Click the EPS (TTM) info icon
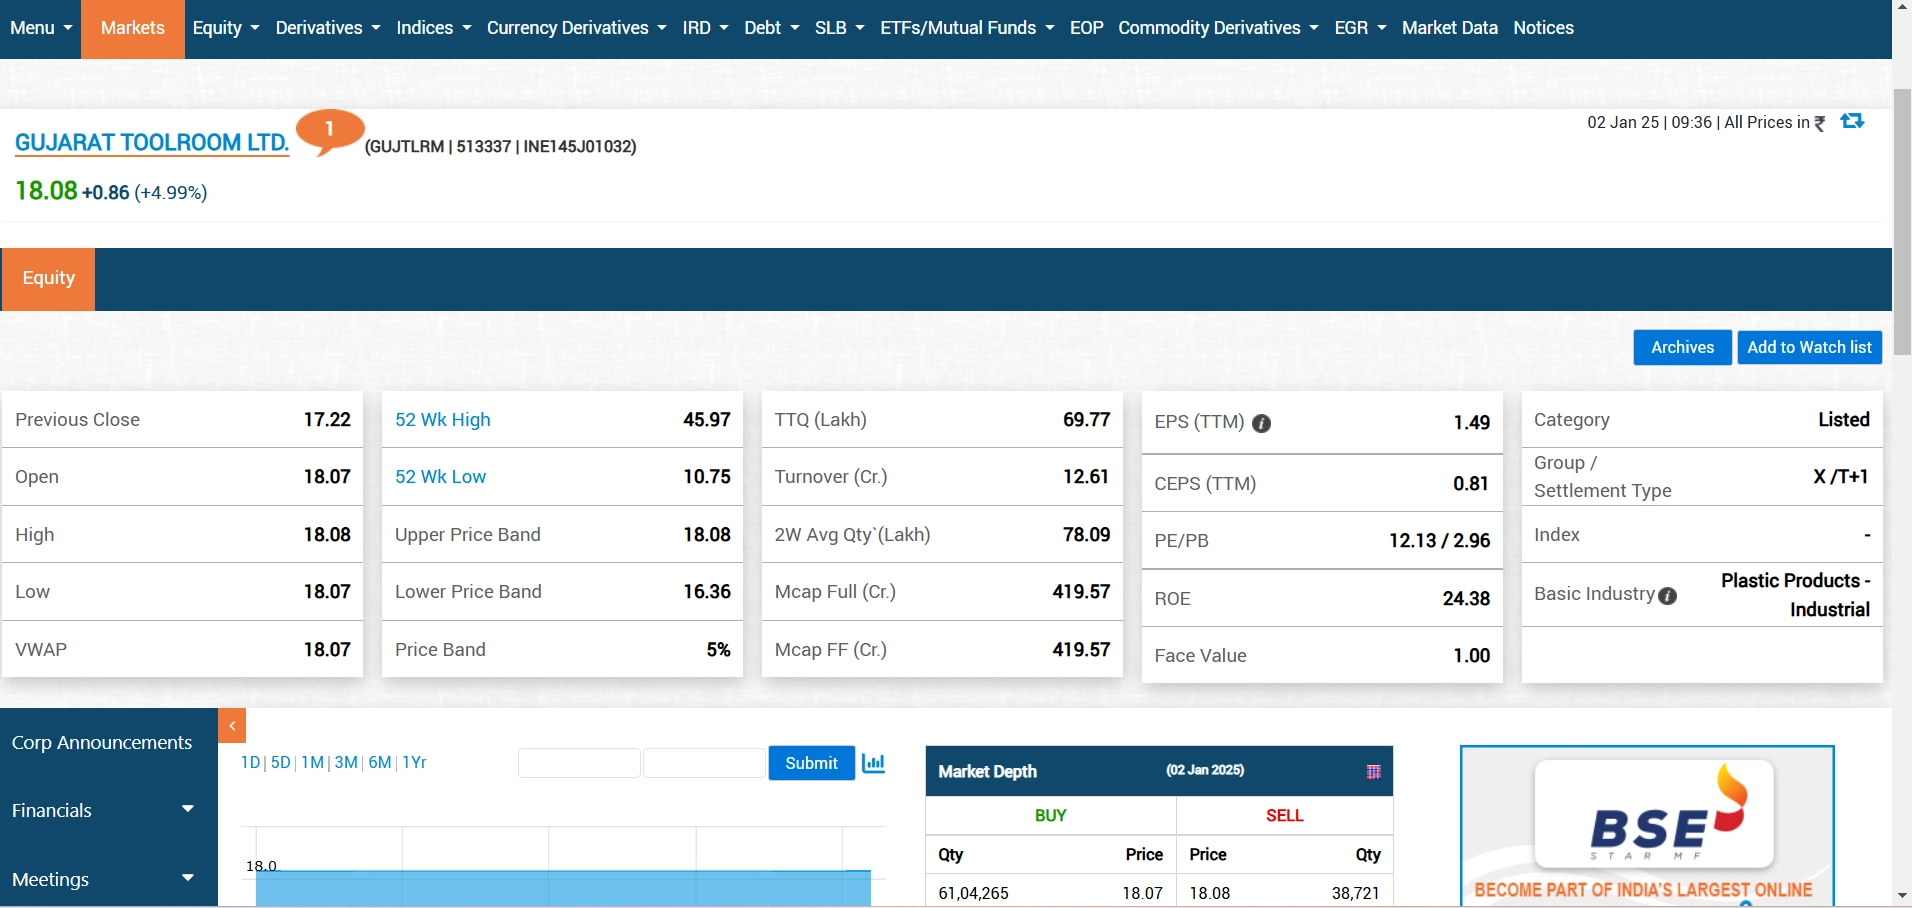 pos(1262,423)
